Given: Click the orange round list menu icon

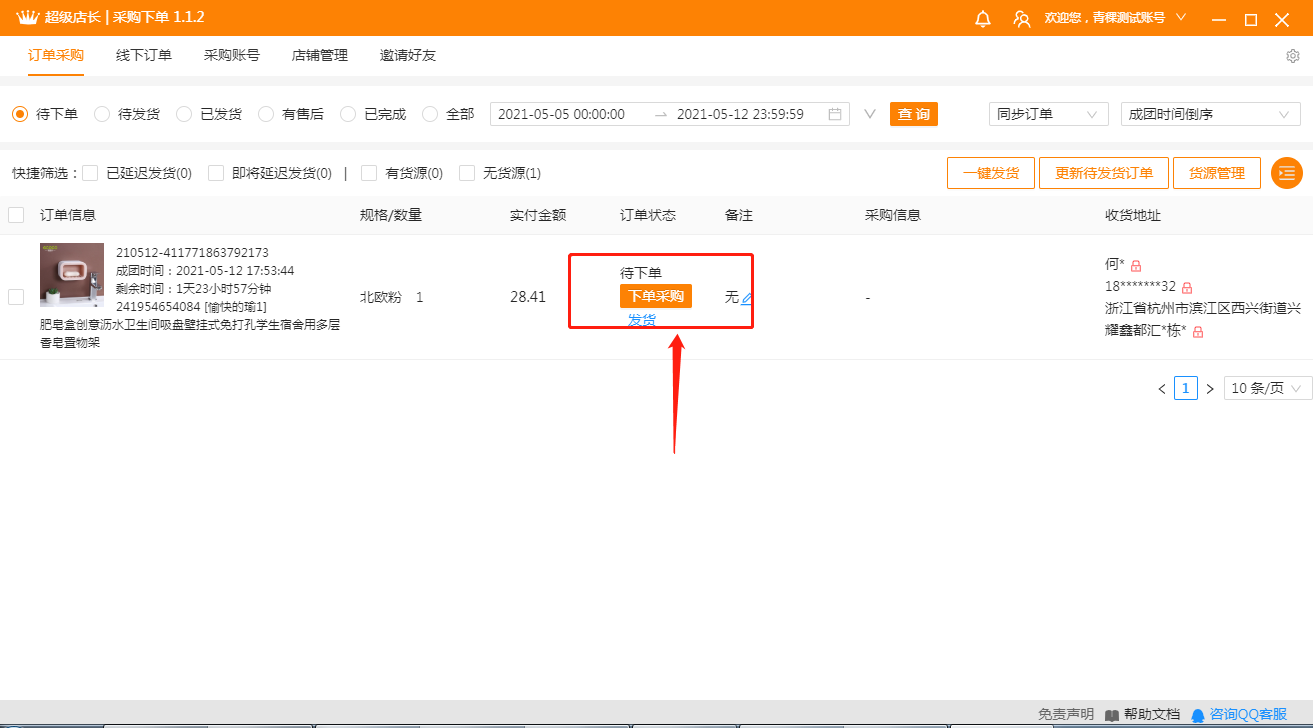Looking at the screenshot, I should point(1286,173).
